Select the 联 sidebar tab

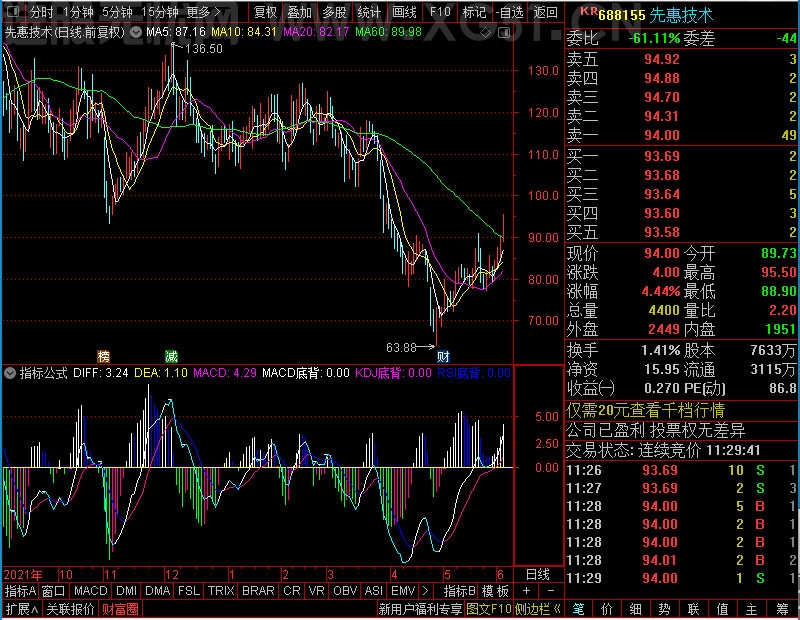pyautogui.click(x=693, y=609)
